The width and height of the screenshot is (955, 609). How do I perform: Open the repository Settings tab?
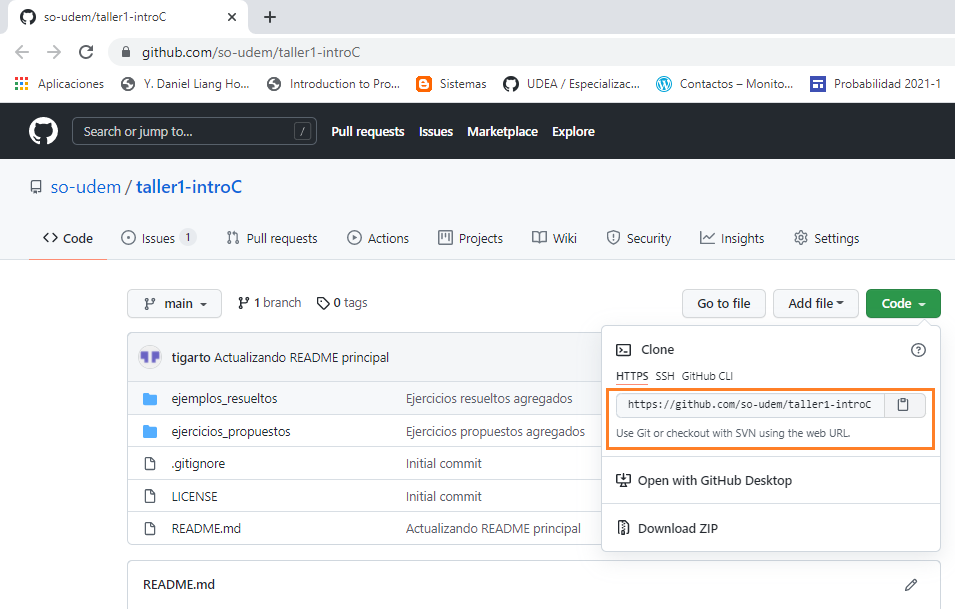click(x=826, y=238)
